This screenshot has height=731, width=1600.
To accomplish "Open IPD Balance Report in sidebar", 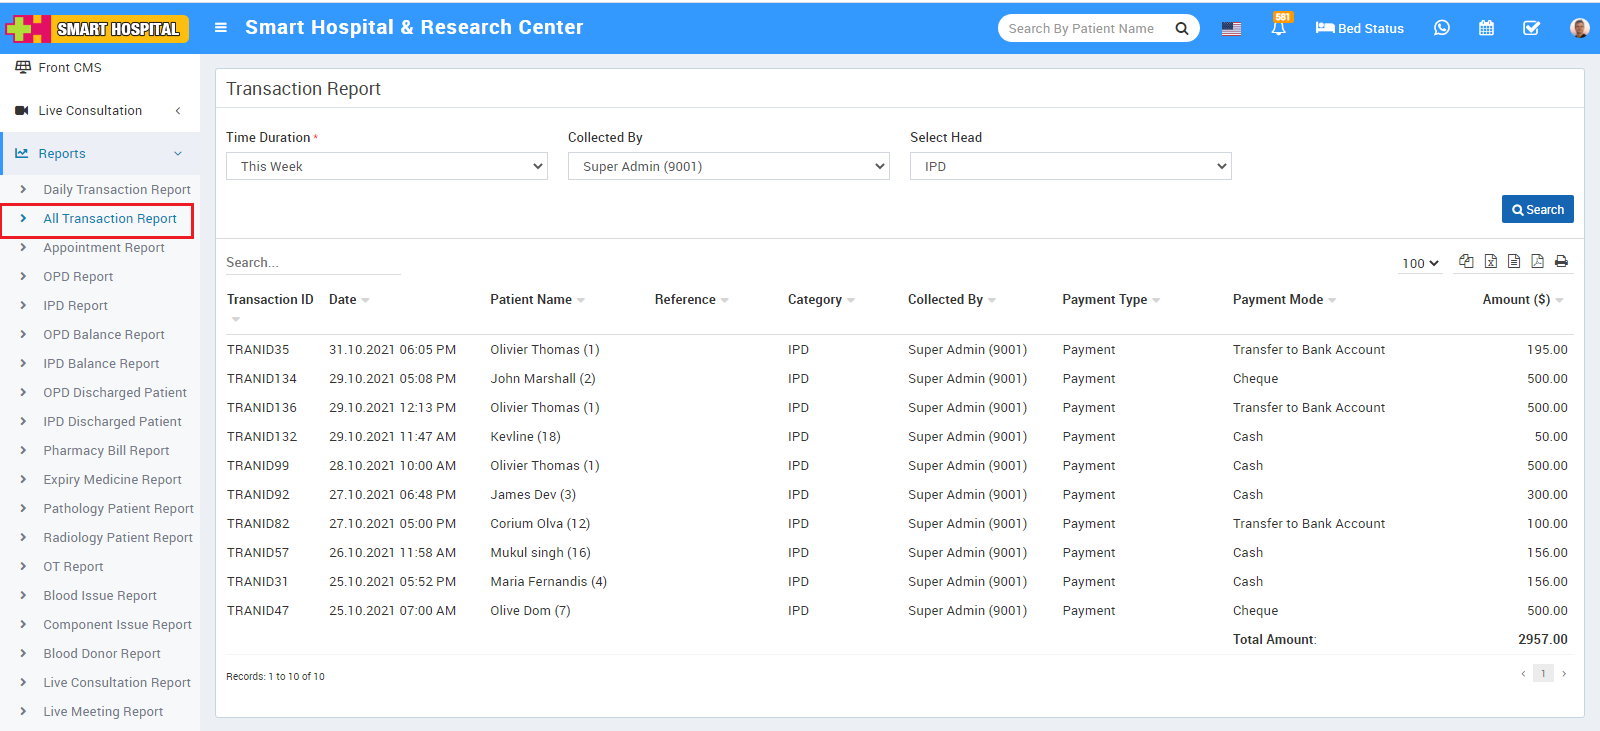I will (x=101, y=364).
